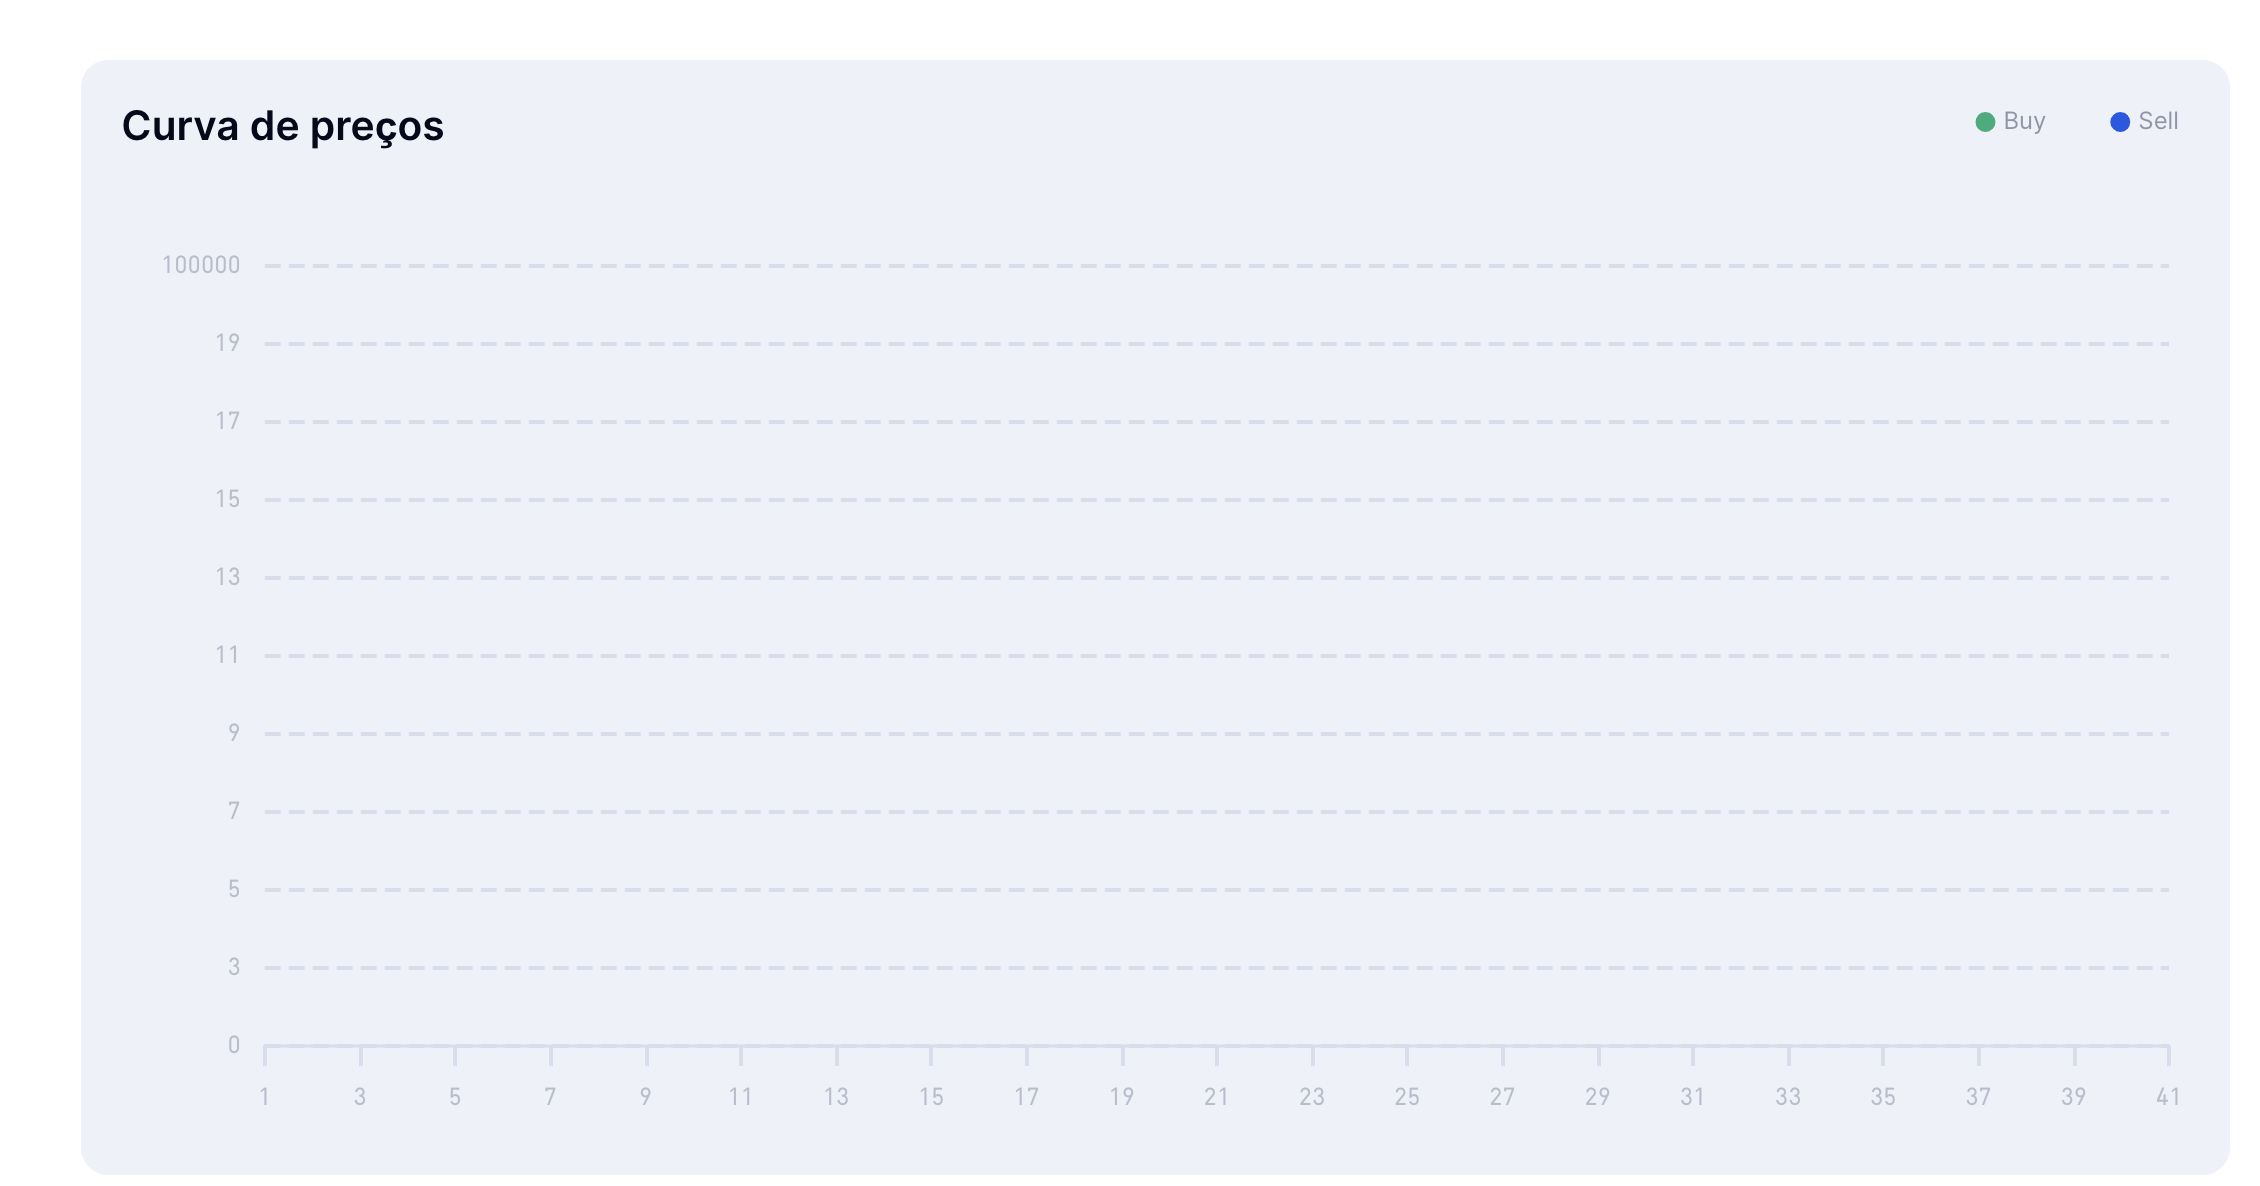Click x-axis tick label 31

pos(1692,1097)
